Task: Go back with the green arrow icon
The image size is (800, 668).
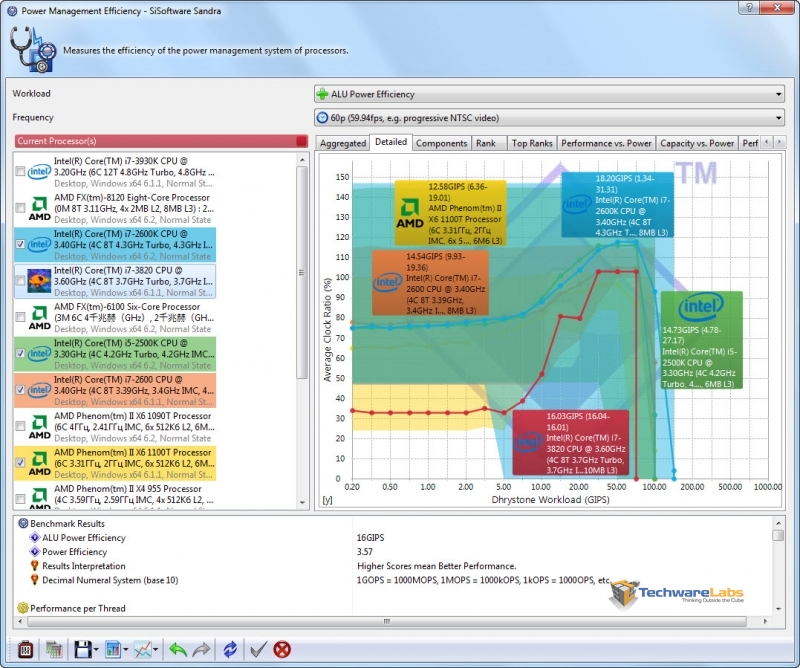Action: coord(178,649)
